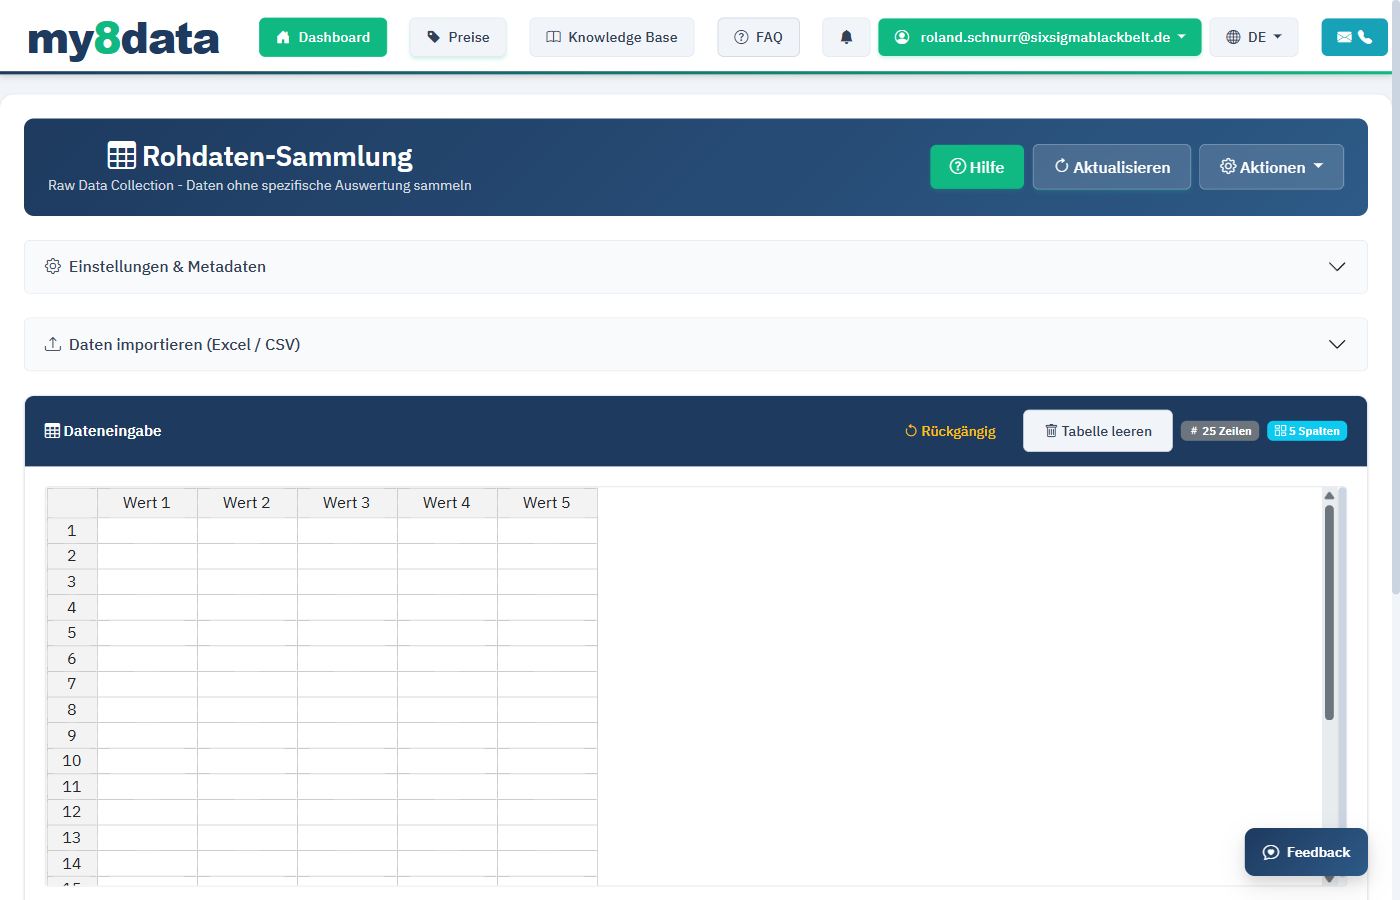1400x900 pixels.
Task: Select the Wert 5 column header
Action: click(547, 503)
